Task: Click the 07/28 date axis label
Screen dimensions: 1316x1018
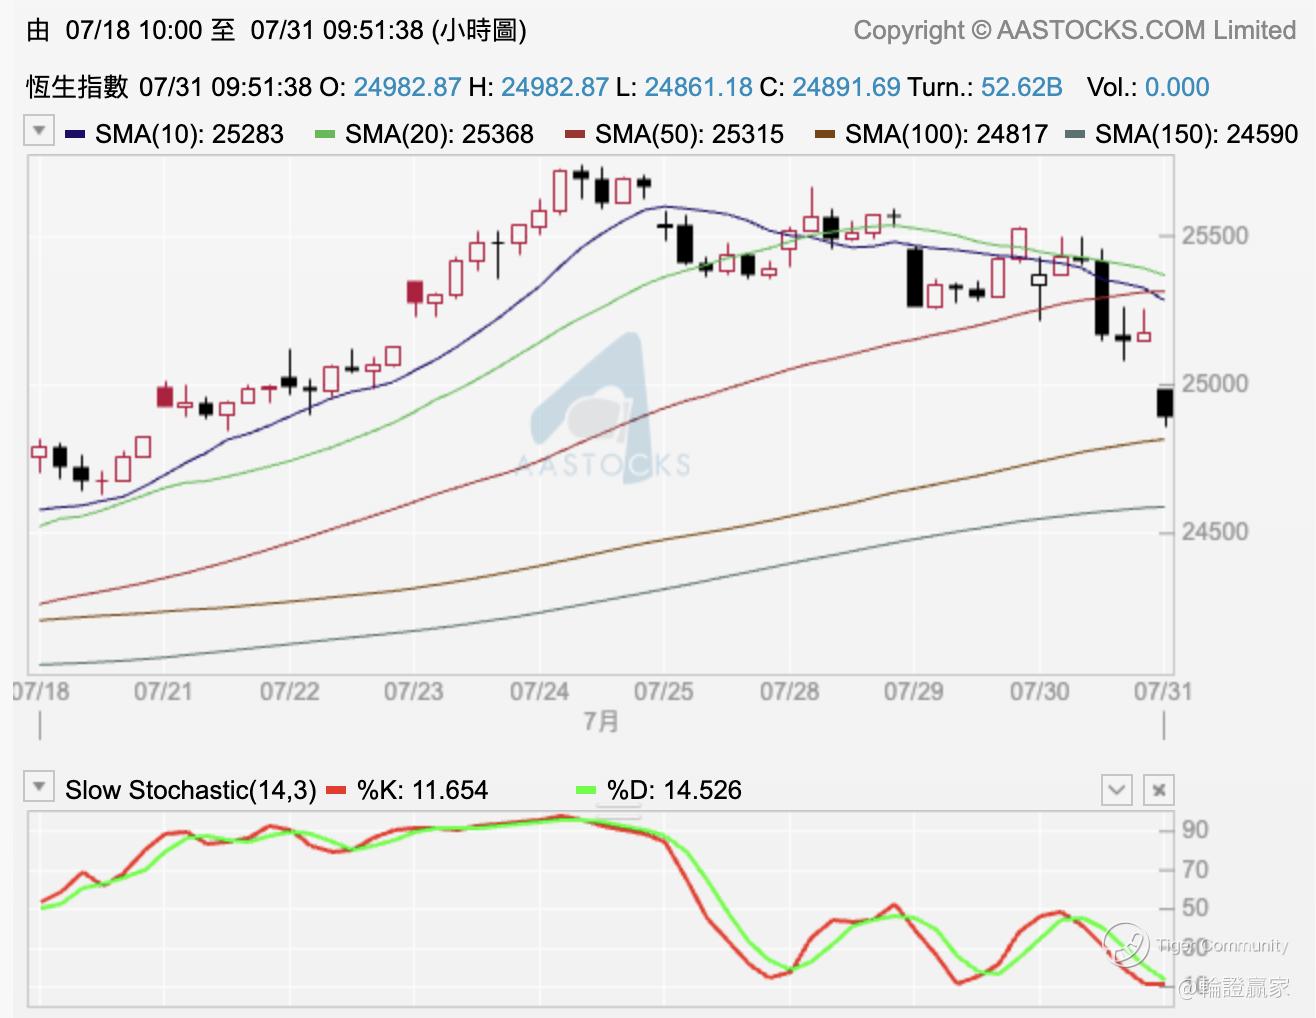Action: pyautogui.click(x=789, y=691)
